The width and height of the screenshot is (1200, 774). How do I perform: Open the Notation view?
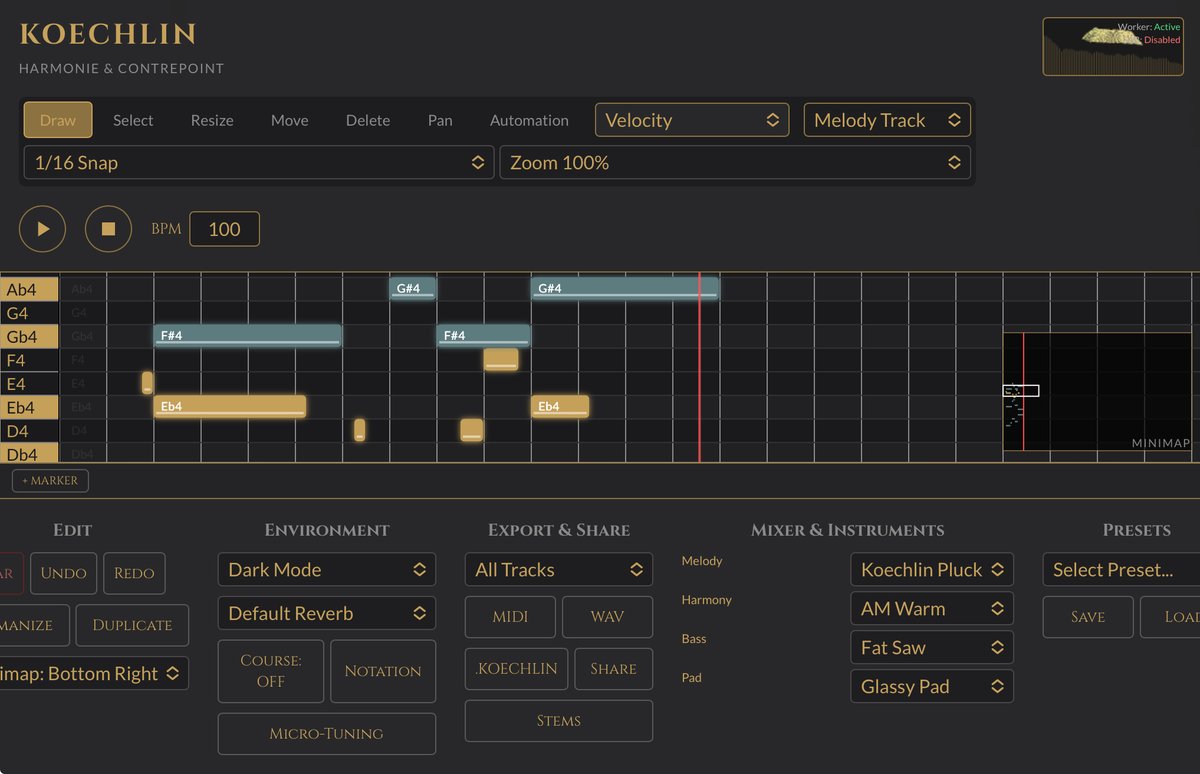click(x=383, y=671)
